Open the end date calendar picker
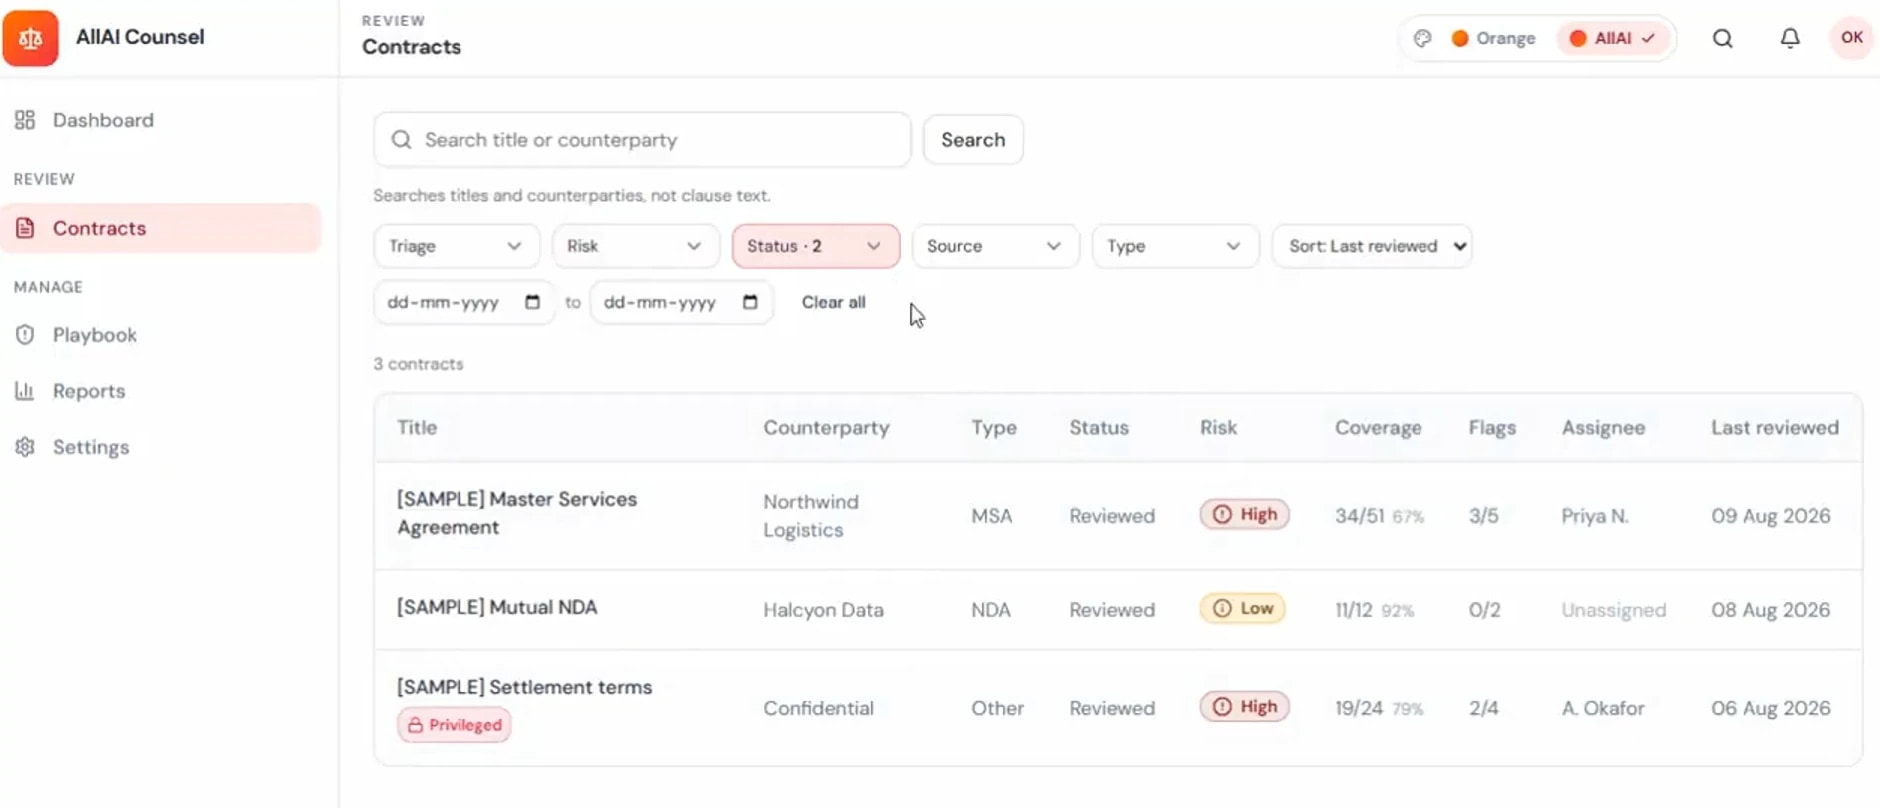 750,302
